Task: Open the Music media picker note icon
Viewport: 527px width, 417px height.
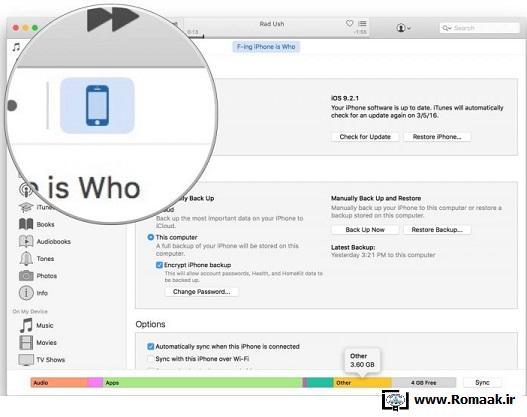Action: point(16,47)
